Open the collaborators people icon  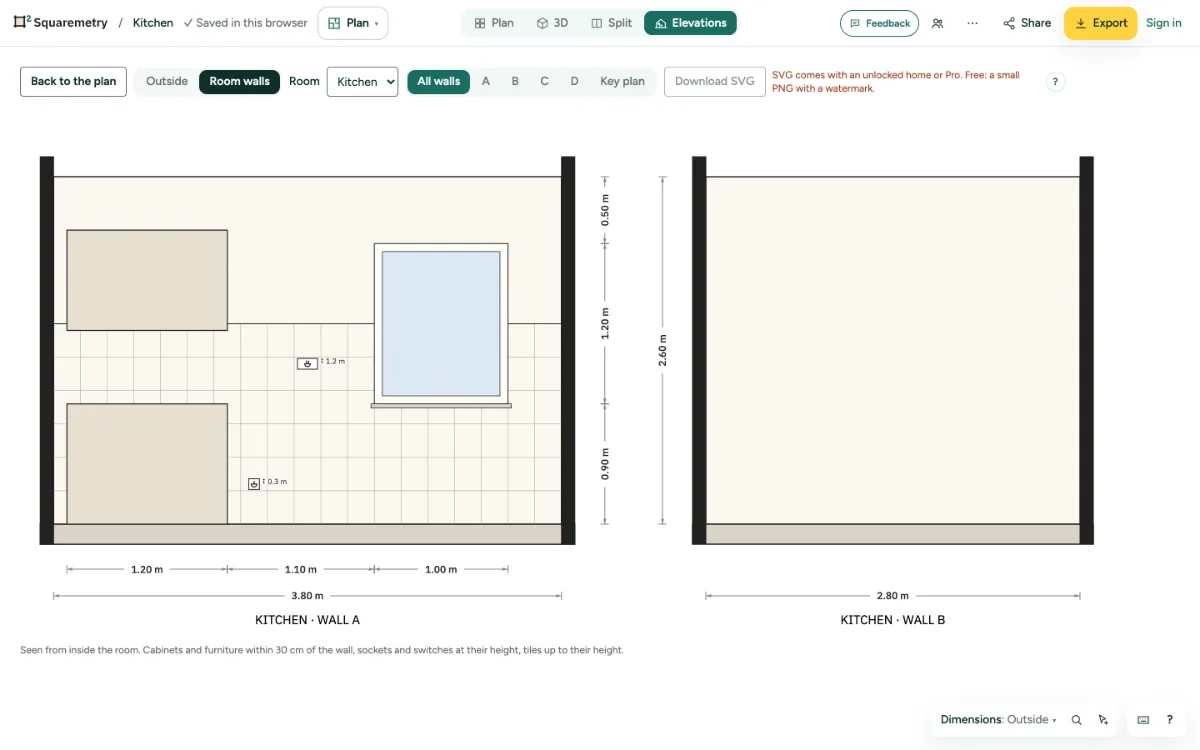click(x=937, y=23)
